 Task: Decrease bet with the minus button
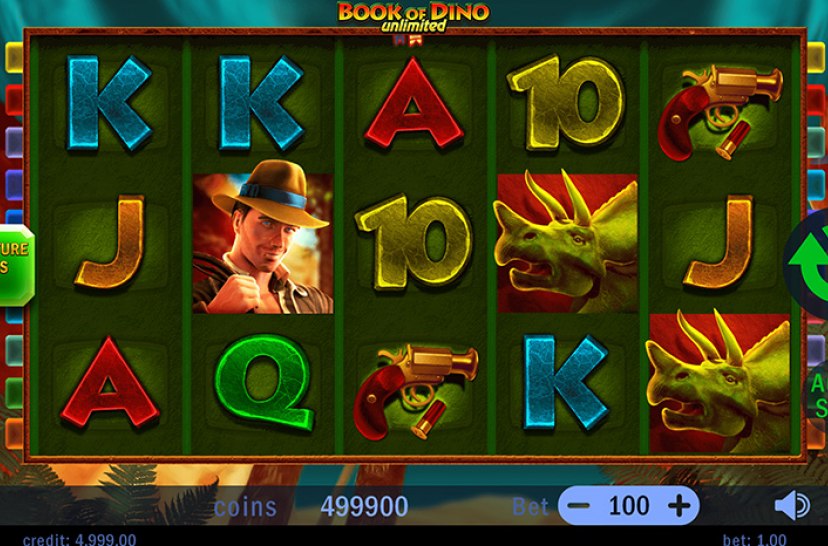pos(579,506)
